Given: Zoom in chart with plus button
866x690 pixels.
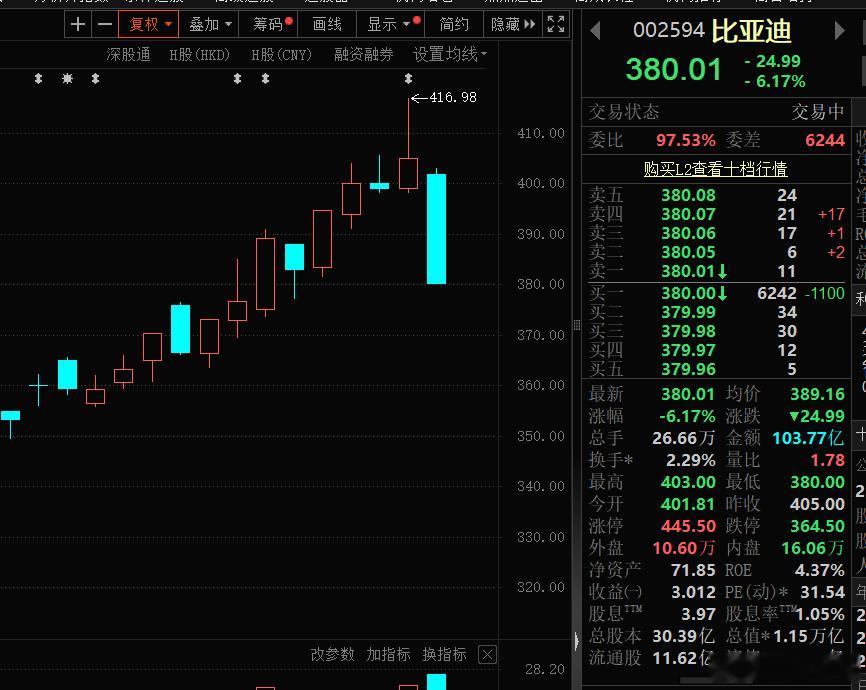Looking at the screenshot, I should tap(78, 24).
